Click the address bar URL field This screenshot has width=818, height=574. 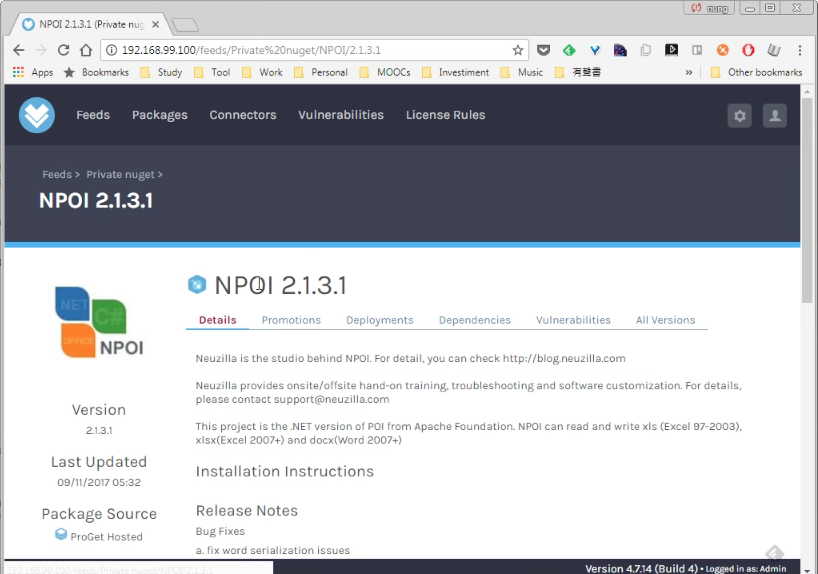coord(313,50)
